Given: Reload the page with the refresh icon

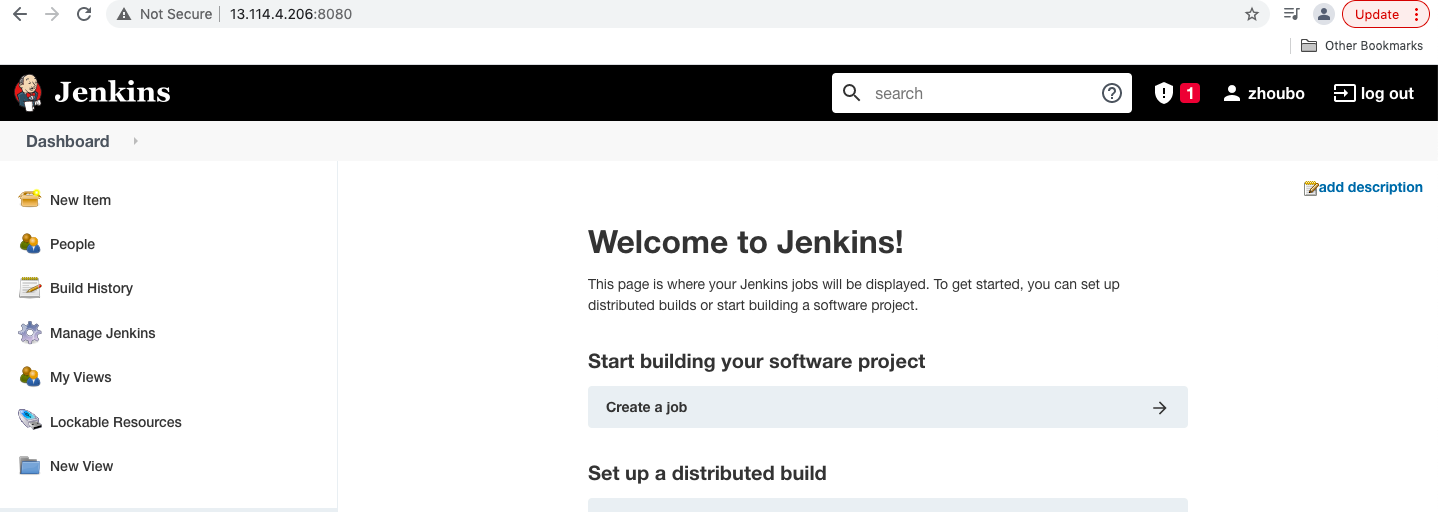Looking at the screenshot, I should point(85,14).
